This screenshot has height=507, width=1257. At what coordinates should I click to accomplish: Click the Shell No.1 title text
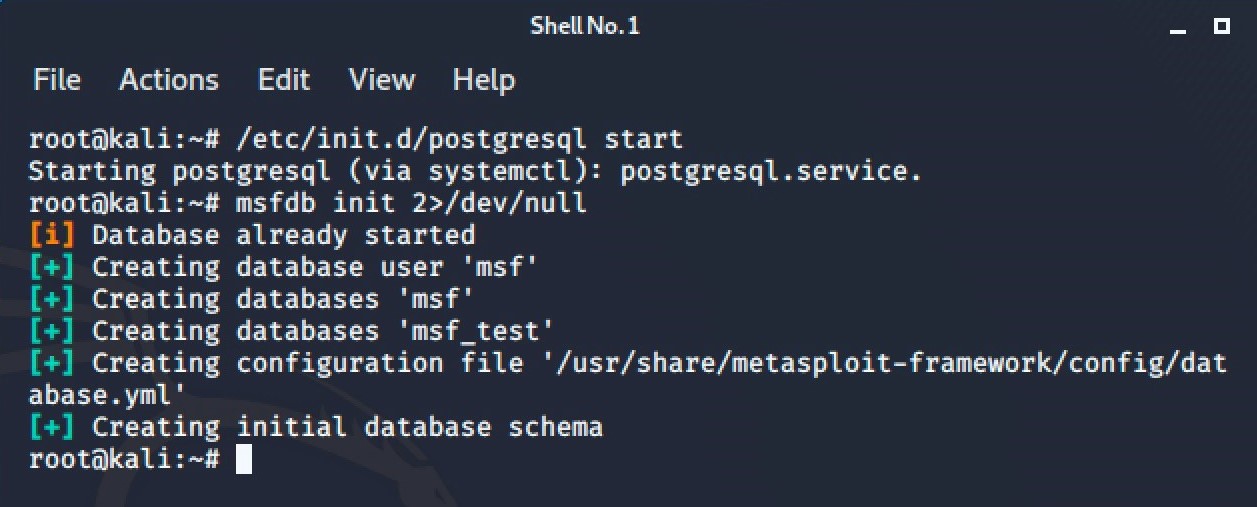click(x=584, y=26)
